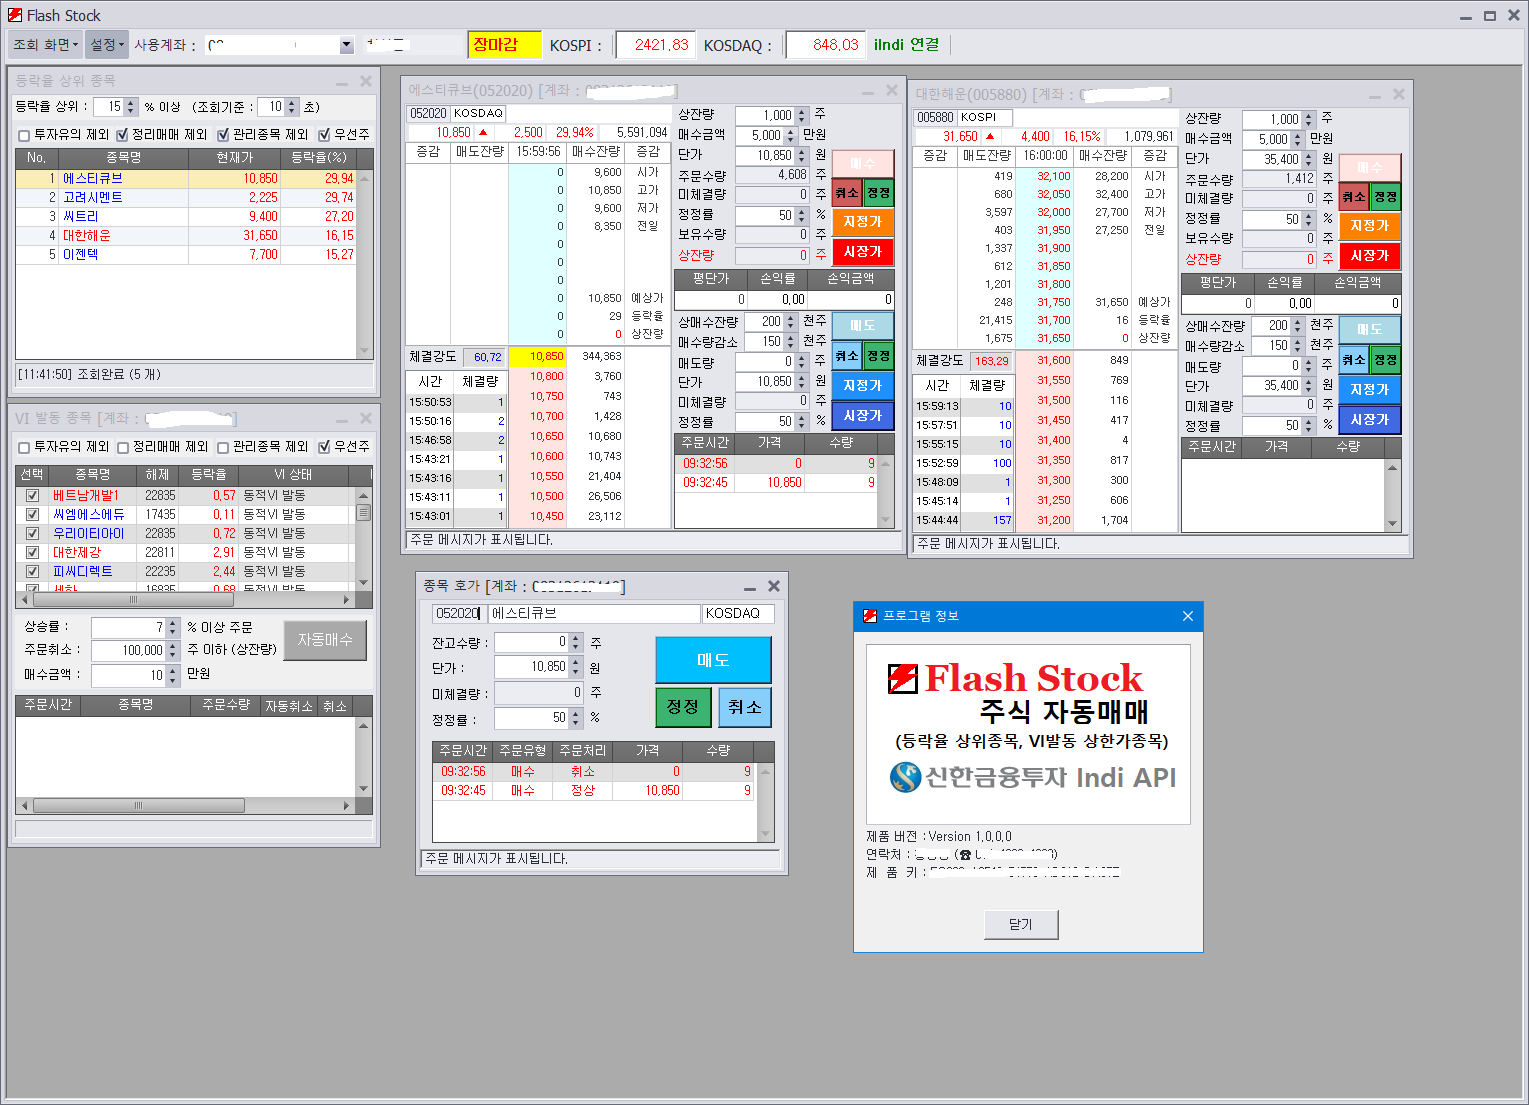Toggle 투자유의 제외 in 등락율 상위 종목 panel
The image size is (1529, 1105).
pos(24,135)
